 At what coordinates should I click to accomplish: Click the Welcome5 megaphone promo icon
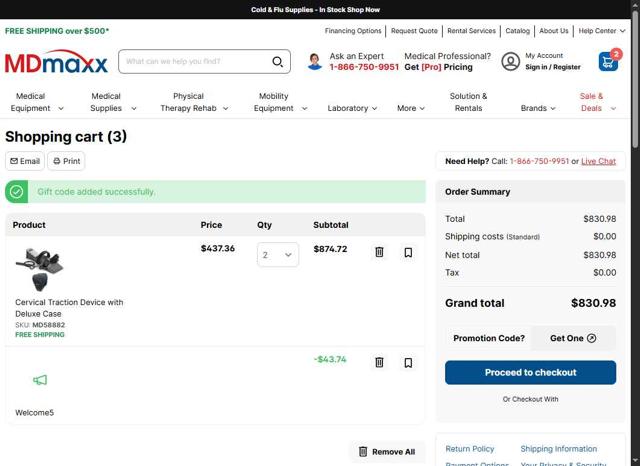pos(40,380)
